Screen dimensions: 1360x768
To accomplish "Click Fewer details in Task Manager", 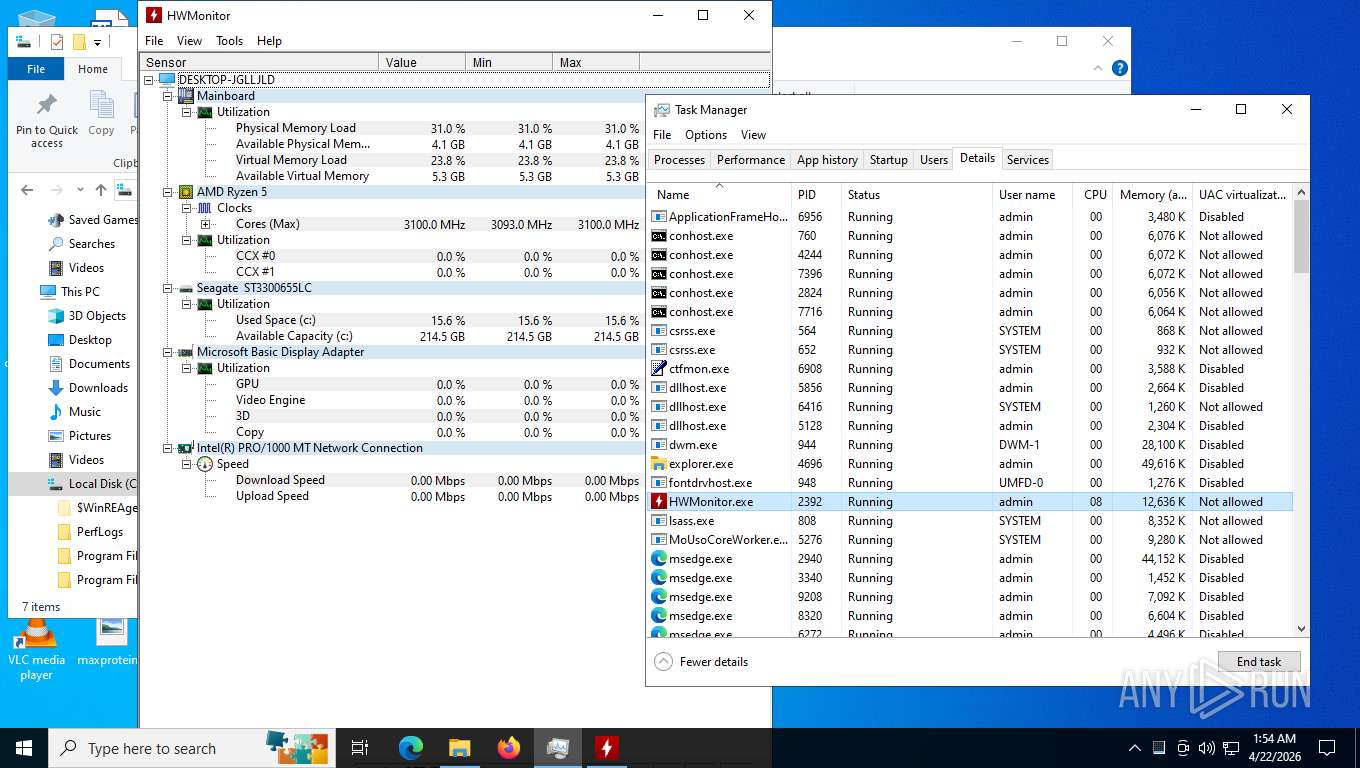I will pos(701,662).
